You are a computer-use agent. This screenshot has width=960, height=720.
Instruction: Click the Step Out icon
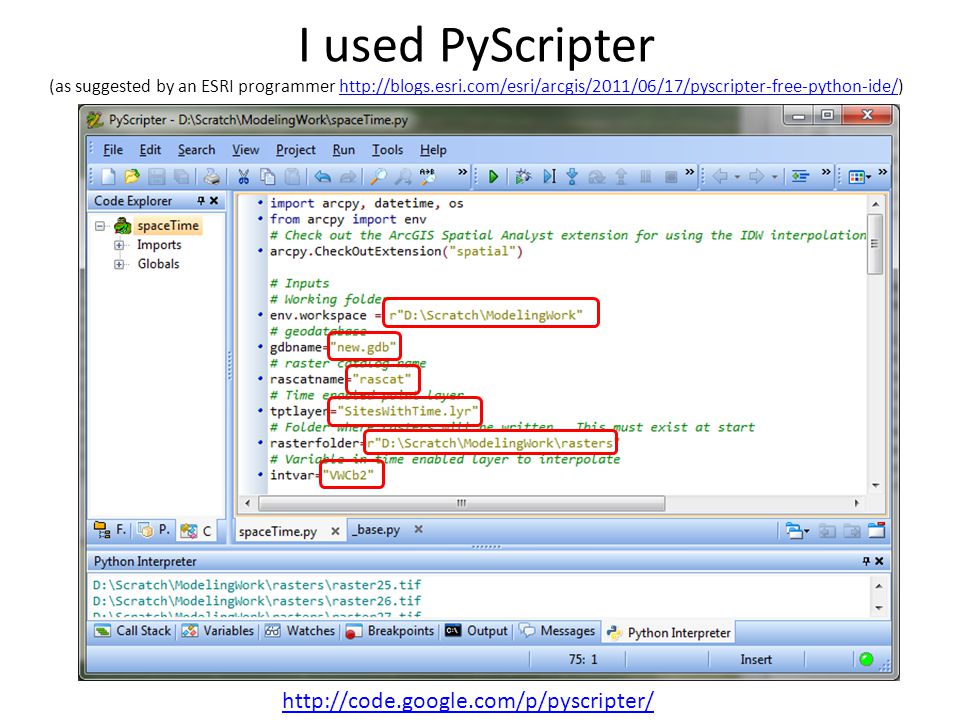click(x=621, y=176)
